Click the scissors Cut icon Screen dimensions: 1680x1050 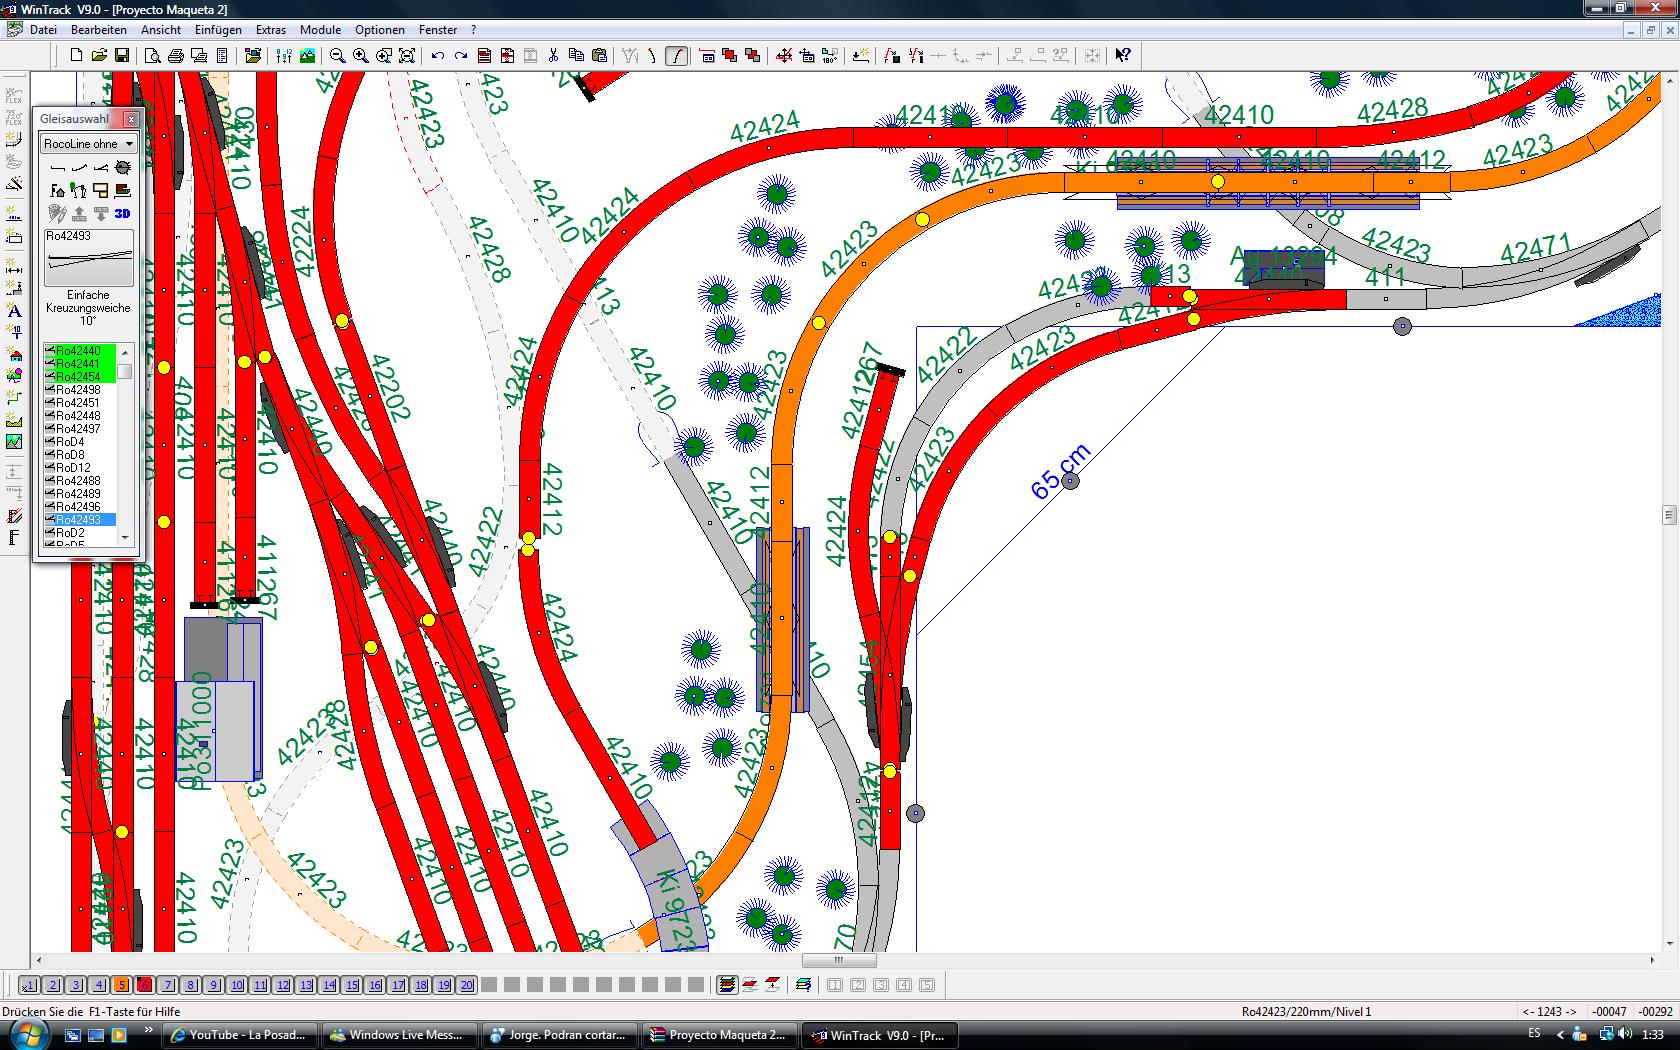point(553,56)
